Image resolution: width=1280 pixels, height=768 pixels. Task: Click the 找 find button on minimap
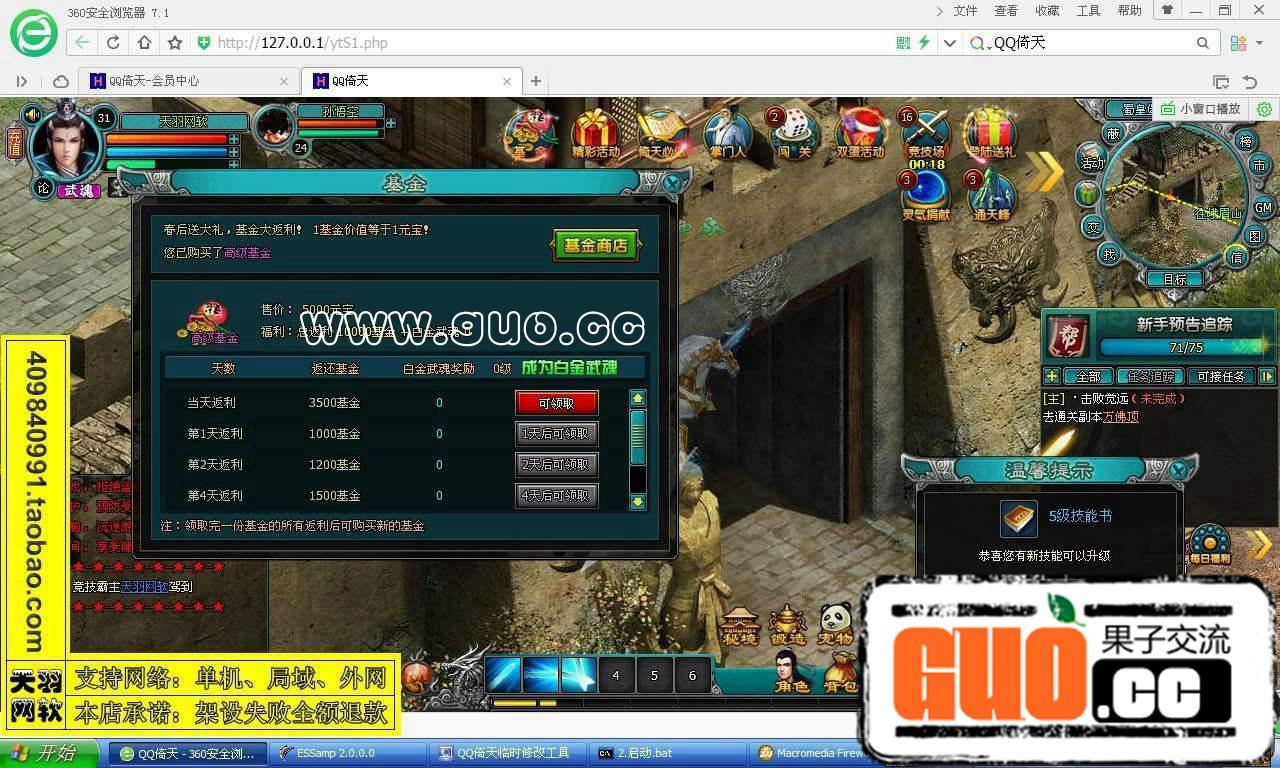[x=1109, y=254]
